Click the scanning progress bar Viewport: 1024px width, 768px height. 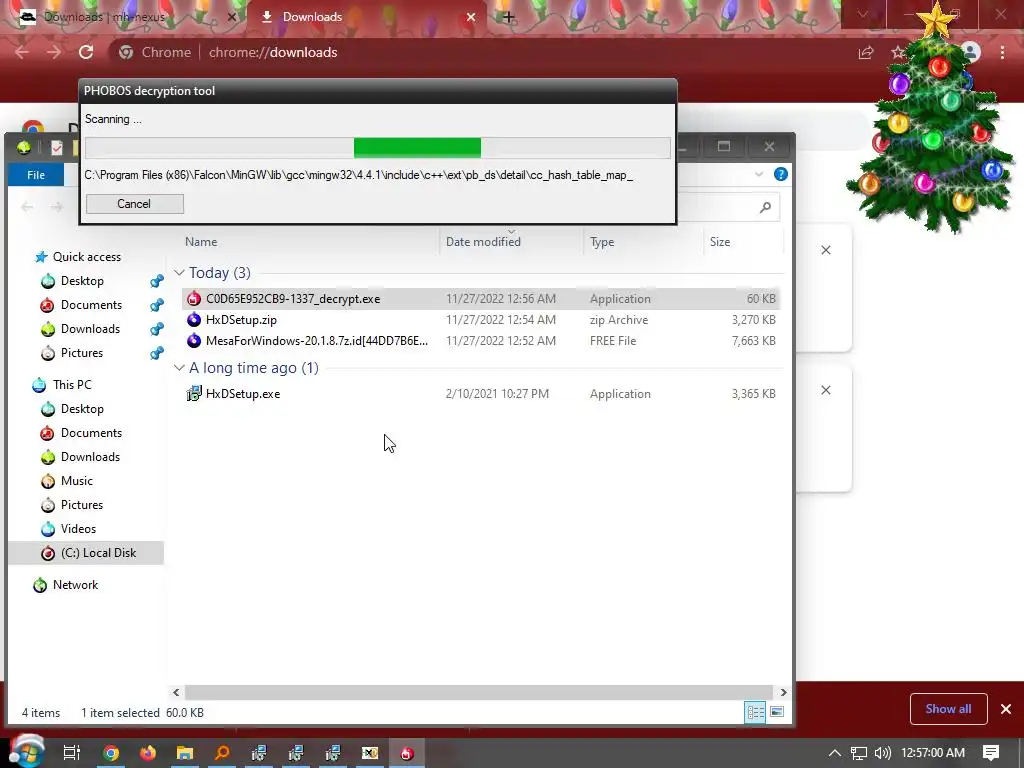coord(377,148)
